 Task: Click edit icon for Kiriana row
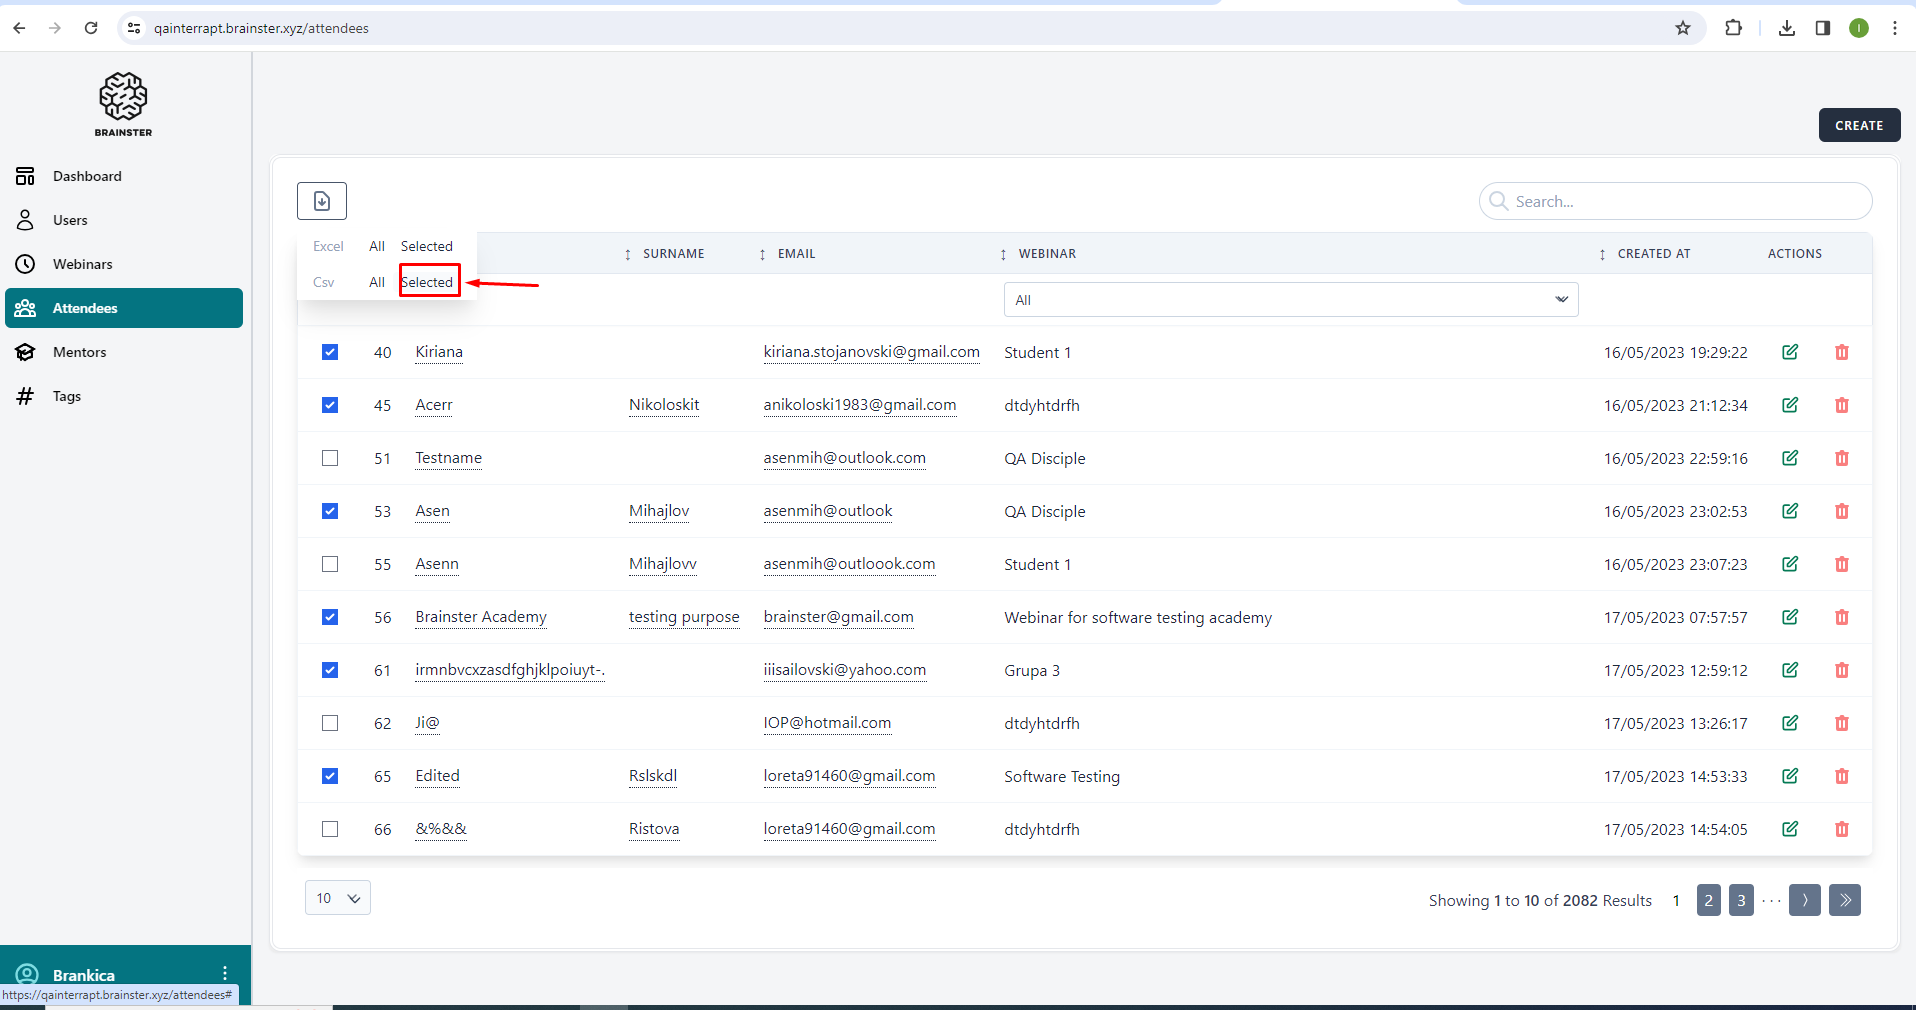pos(1790,352)
